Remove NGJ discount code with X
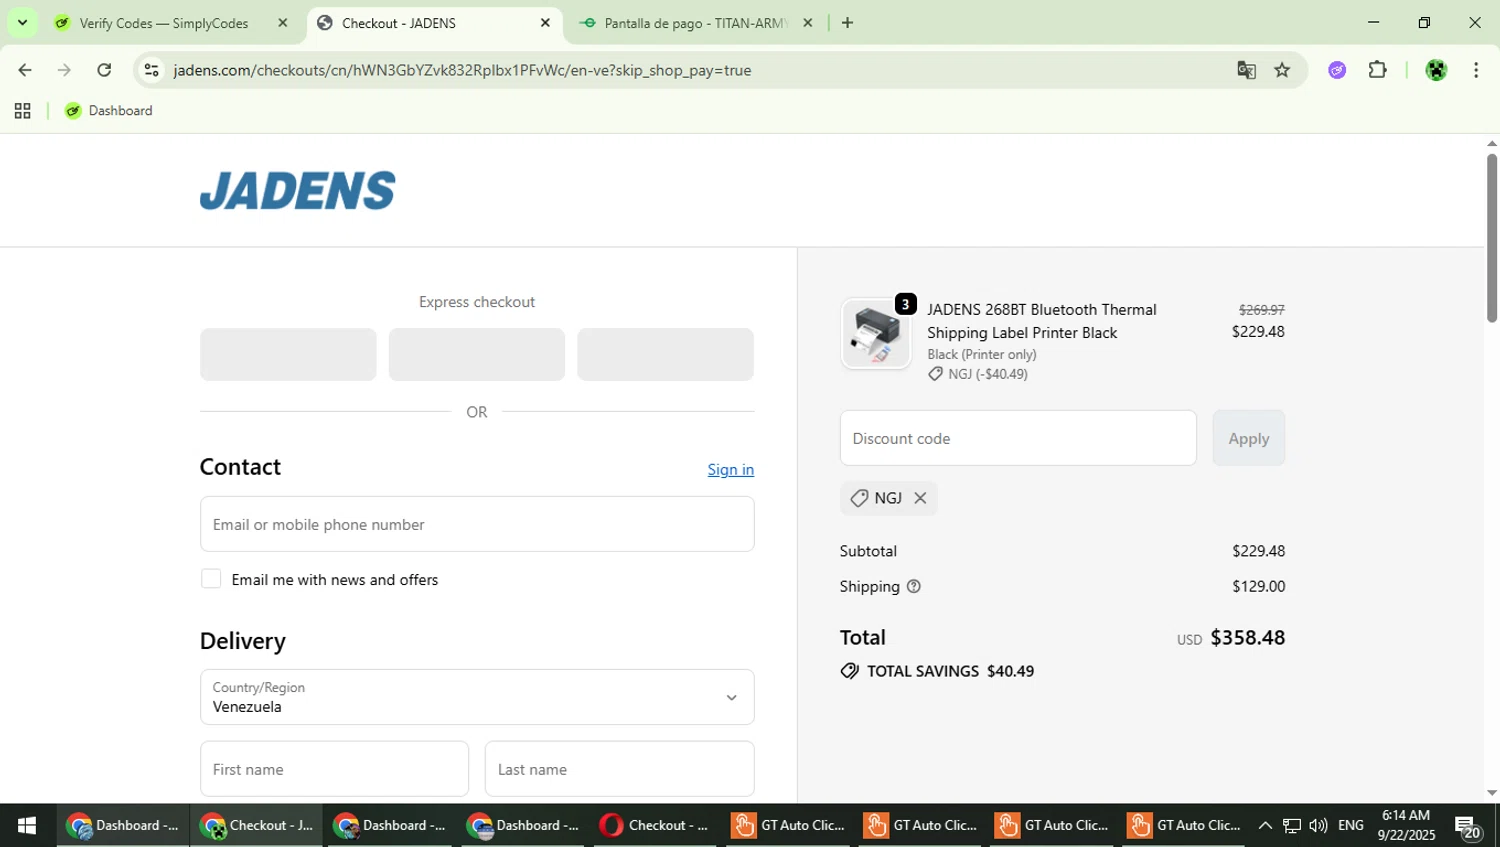The image size is (1500, 847). (920, 498)
